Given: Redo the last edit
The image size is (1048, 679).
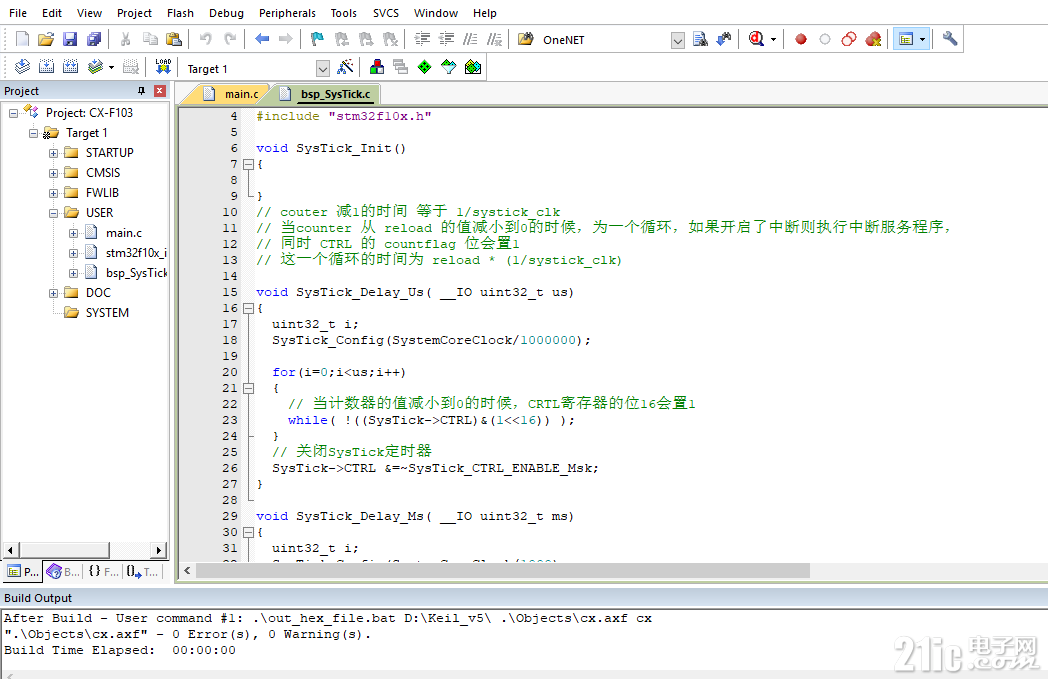Looking at the screenshot, I should pos(230,39).
